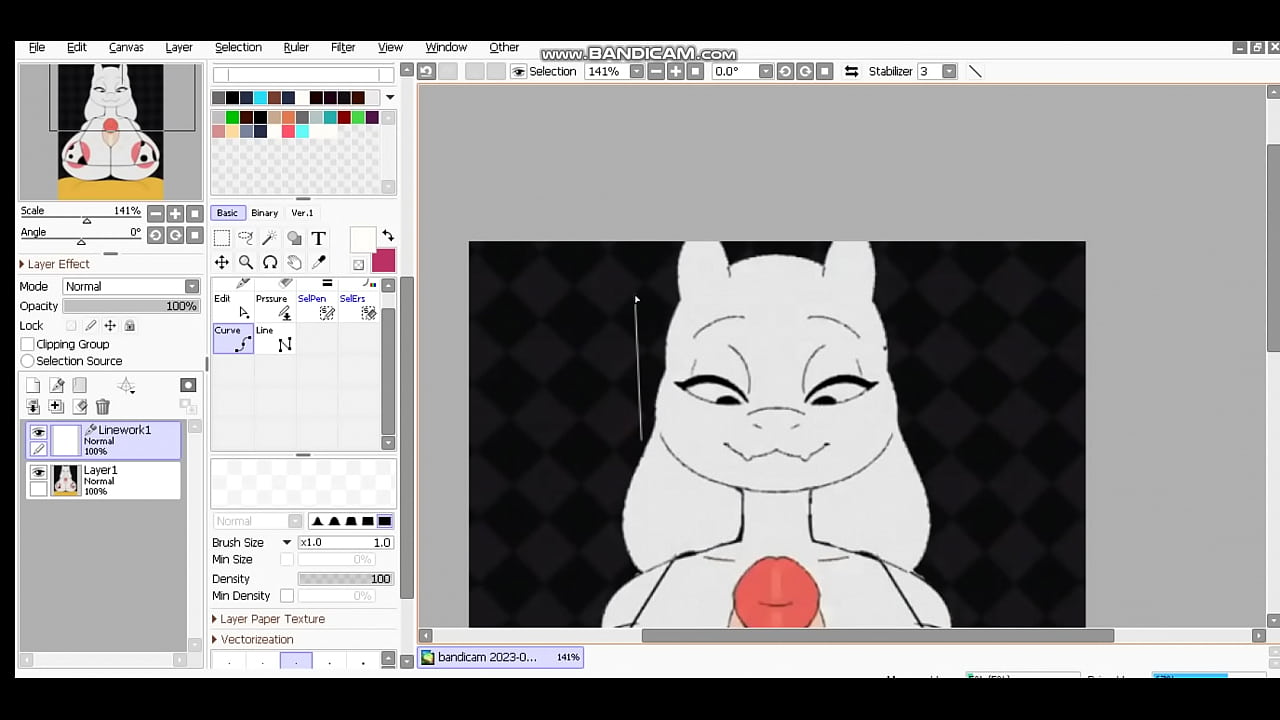The image size is (1280, 720).
Task: Enable the Clipping Group checkbox
Action: (x=28, y=344)
